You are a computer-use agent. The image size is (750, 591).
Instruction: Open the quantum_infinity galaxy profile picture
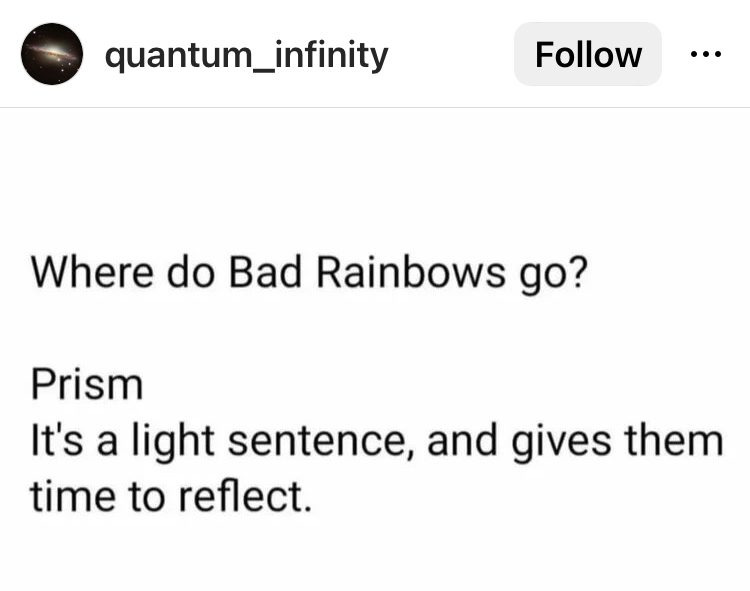coord(52,54)
